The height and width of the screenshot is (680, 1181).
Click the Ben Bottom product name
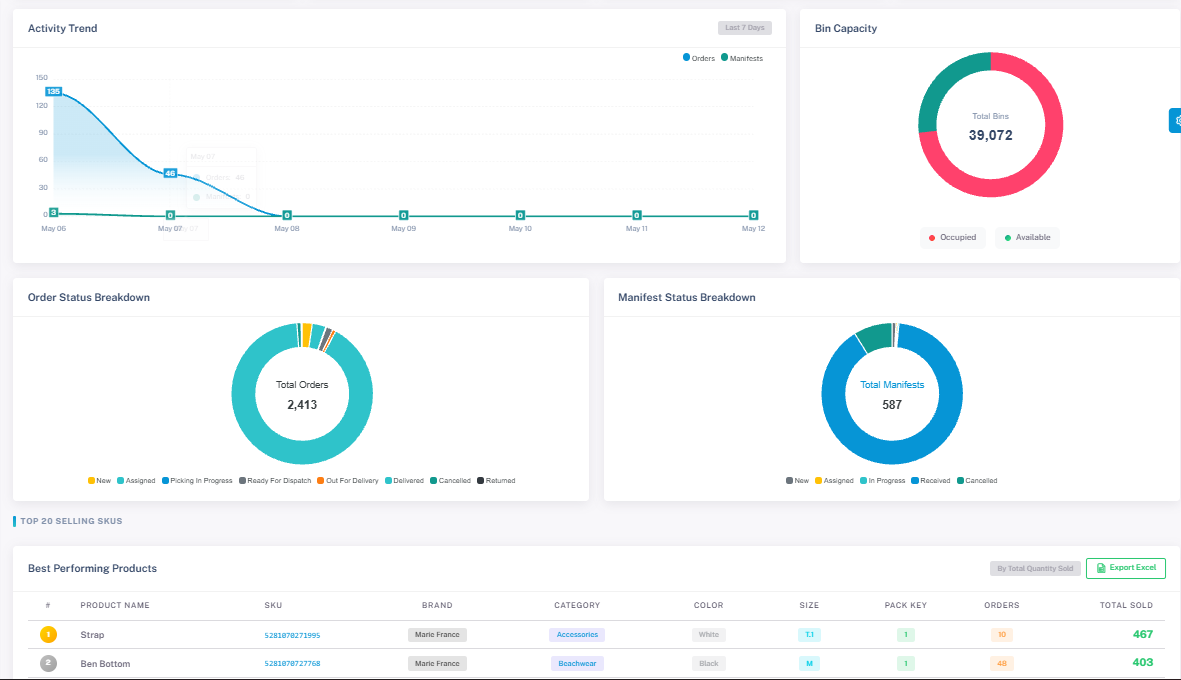(x=105, y=663)
